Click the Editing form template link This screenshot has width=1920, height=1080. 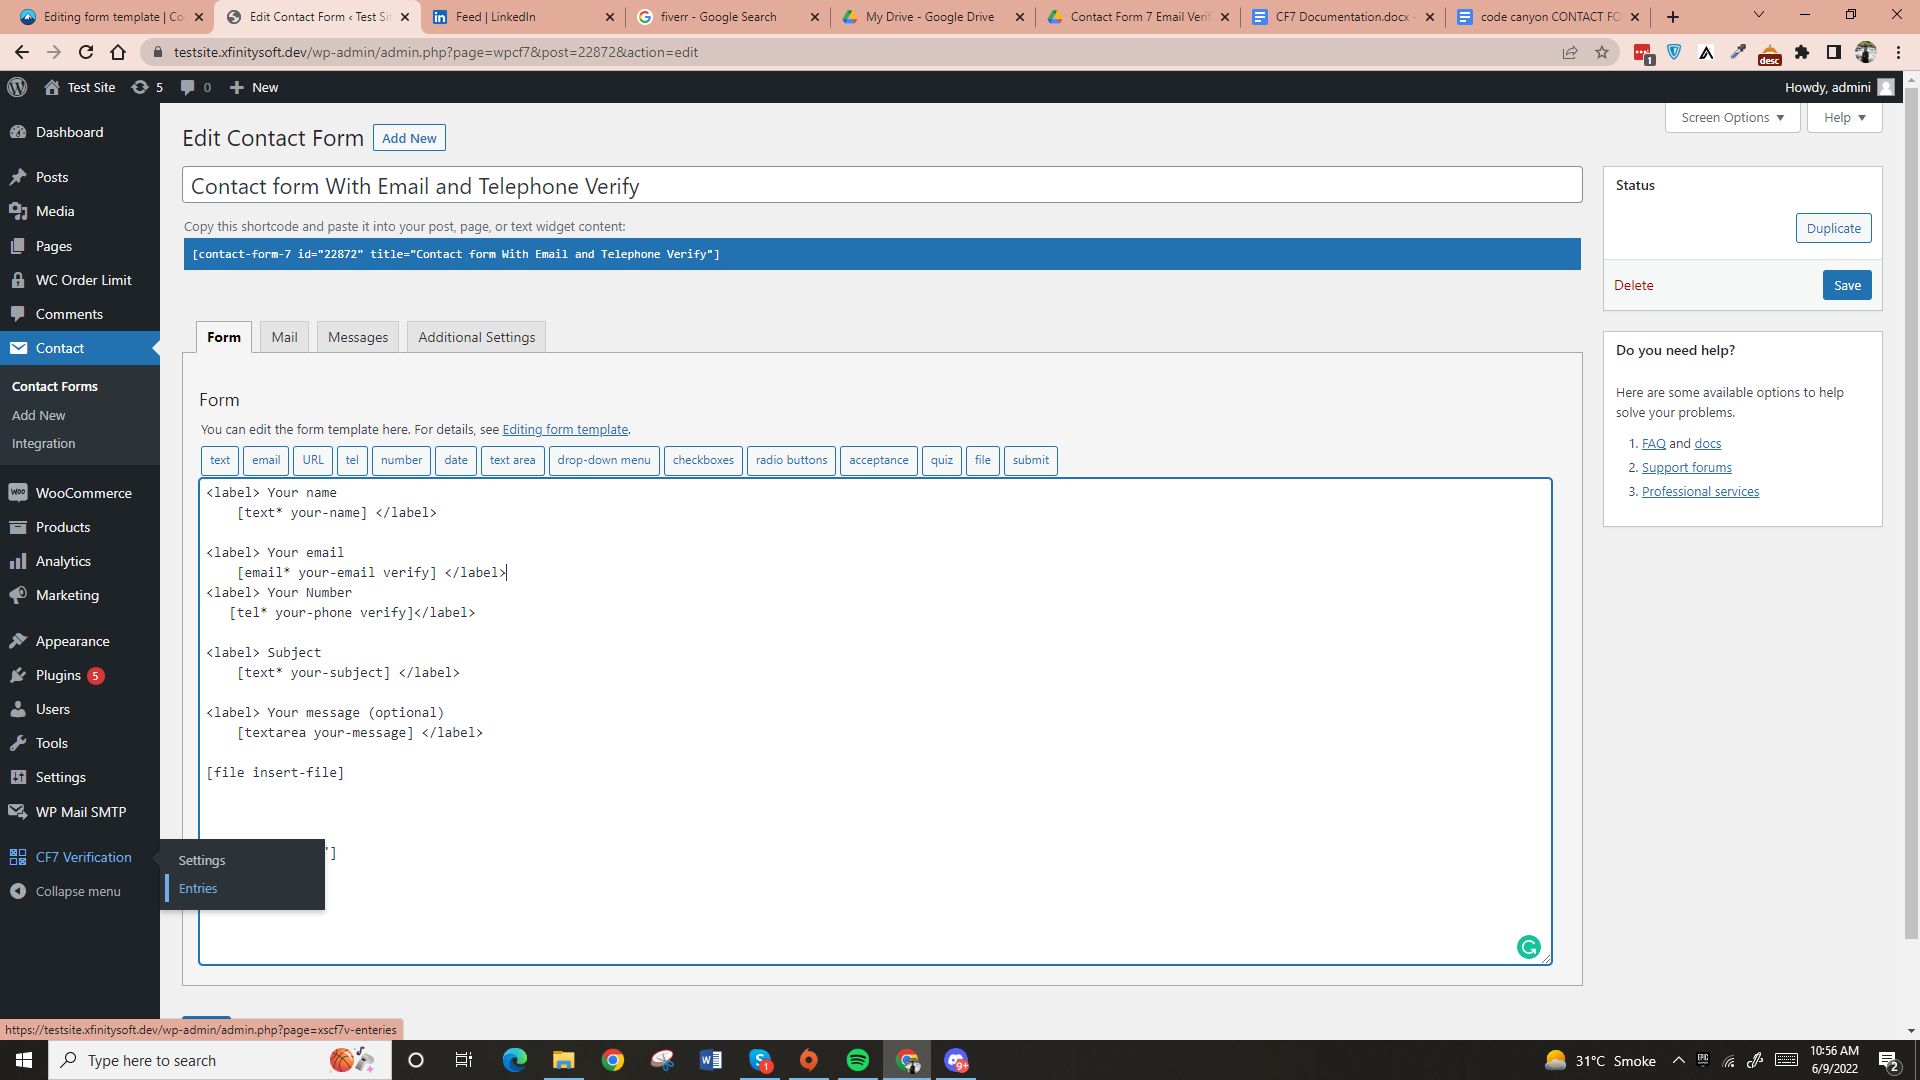click(x=566, y=430)
